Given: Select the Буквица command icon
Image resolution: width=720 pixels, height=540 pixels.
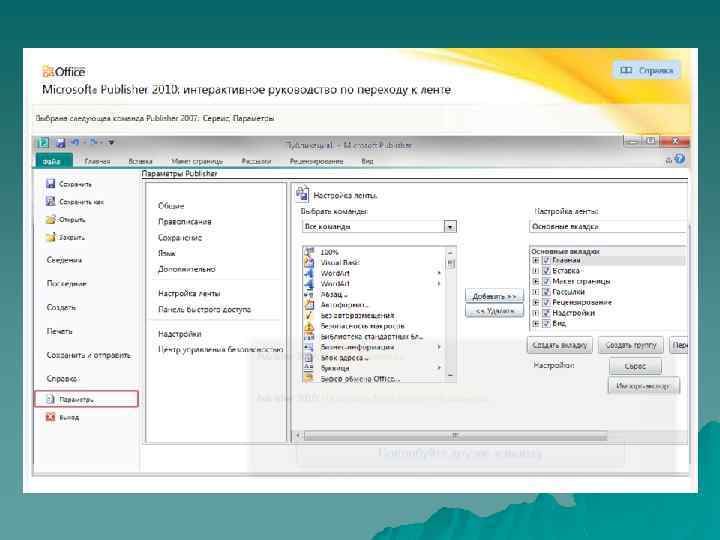Looking at the screenshot, I should 309,368.
